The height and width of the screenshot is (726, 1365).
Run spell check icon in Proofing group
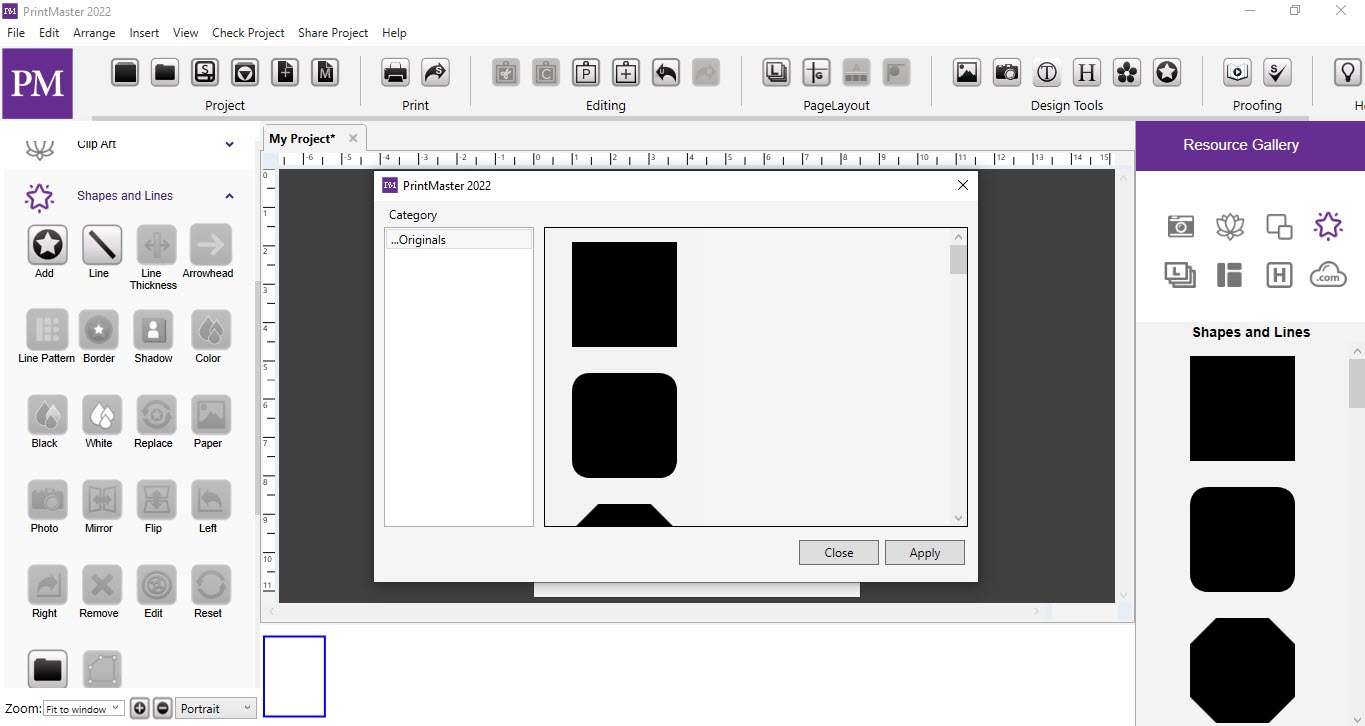[1278, 72]
